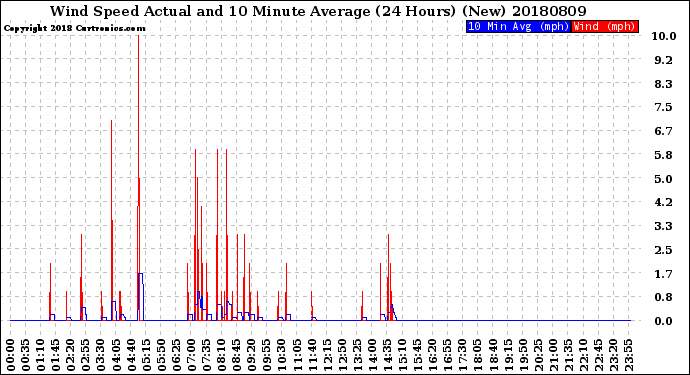Click the 04:05 time axis label

coord(116,355)
